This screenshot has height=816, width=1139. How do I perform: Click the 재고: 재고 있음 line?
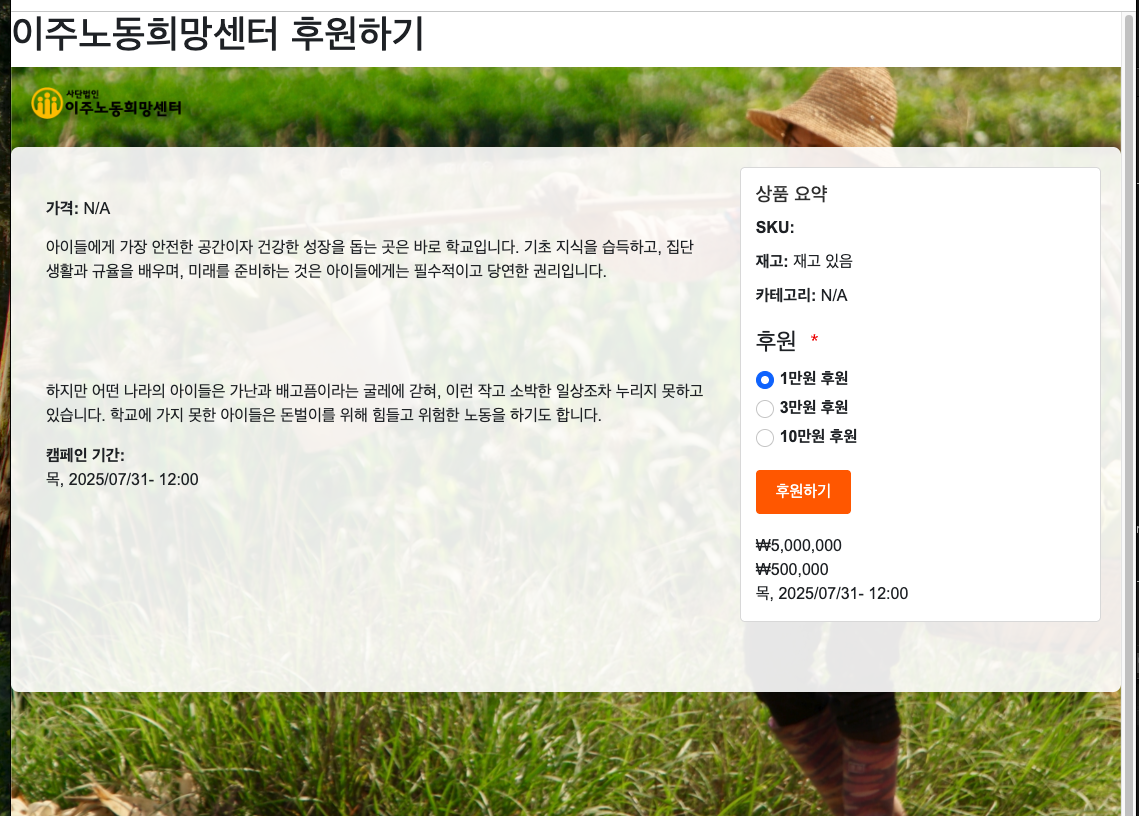pos(804,262)
